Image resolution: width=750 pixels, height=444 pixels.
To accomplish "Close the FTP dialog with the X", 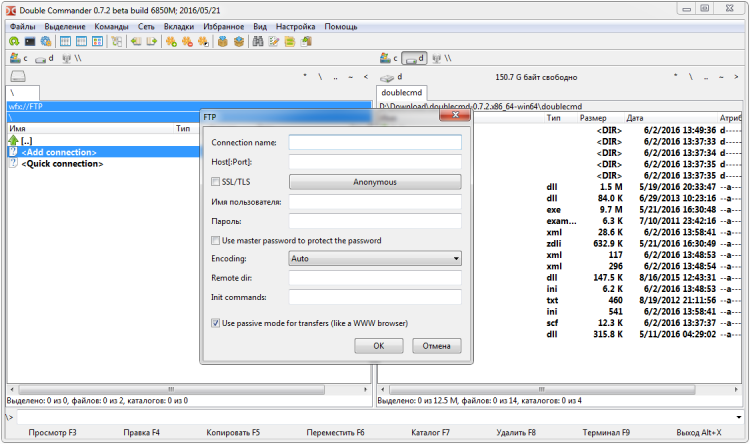I will pos(455,115).
